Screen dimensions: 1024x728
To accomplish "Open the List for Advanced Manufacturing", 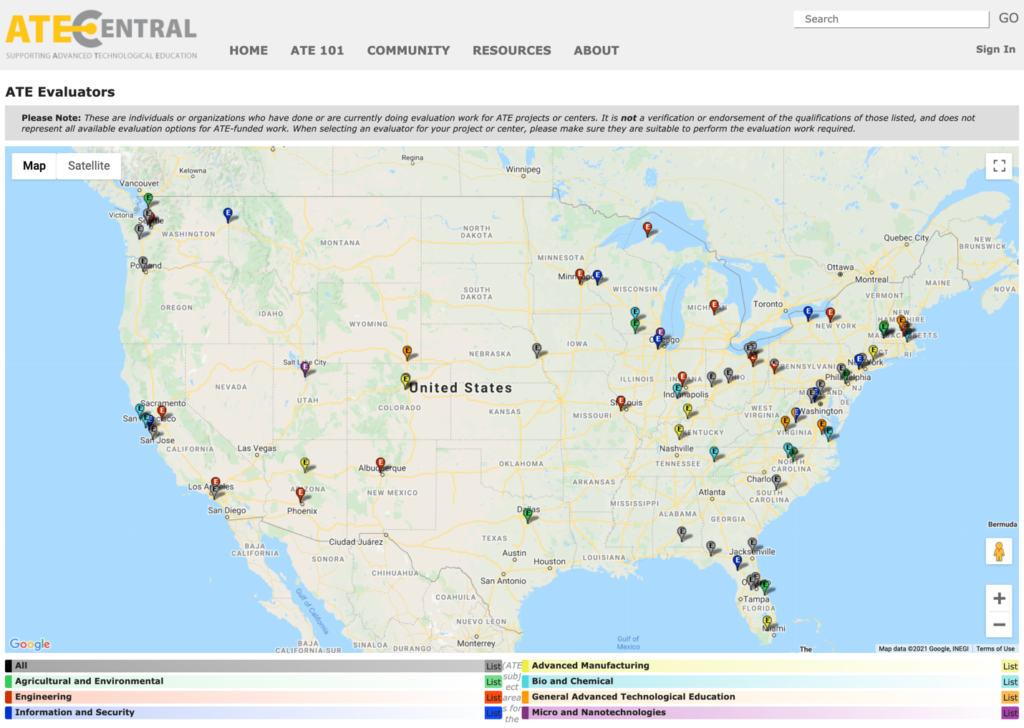I will 1010,666.
